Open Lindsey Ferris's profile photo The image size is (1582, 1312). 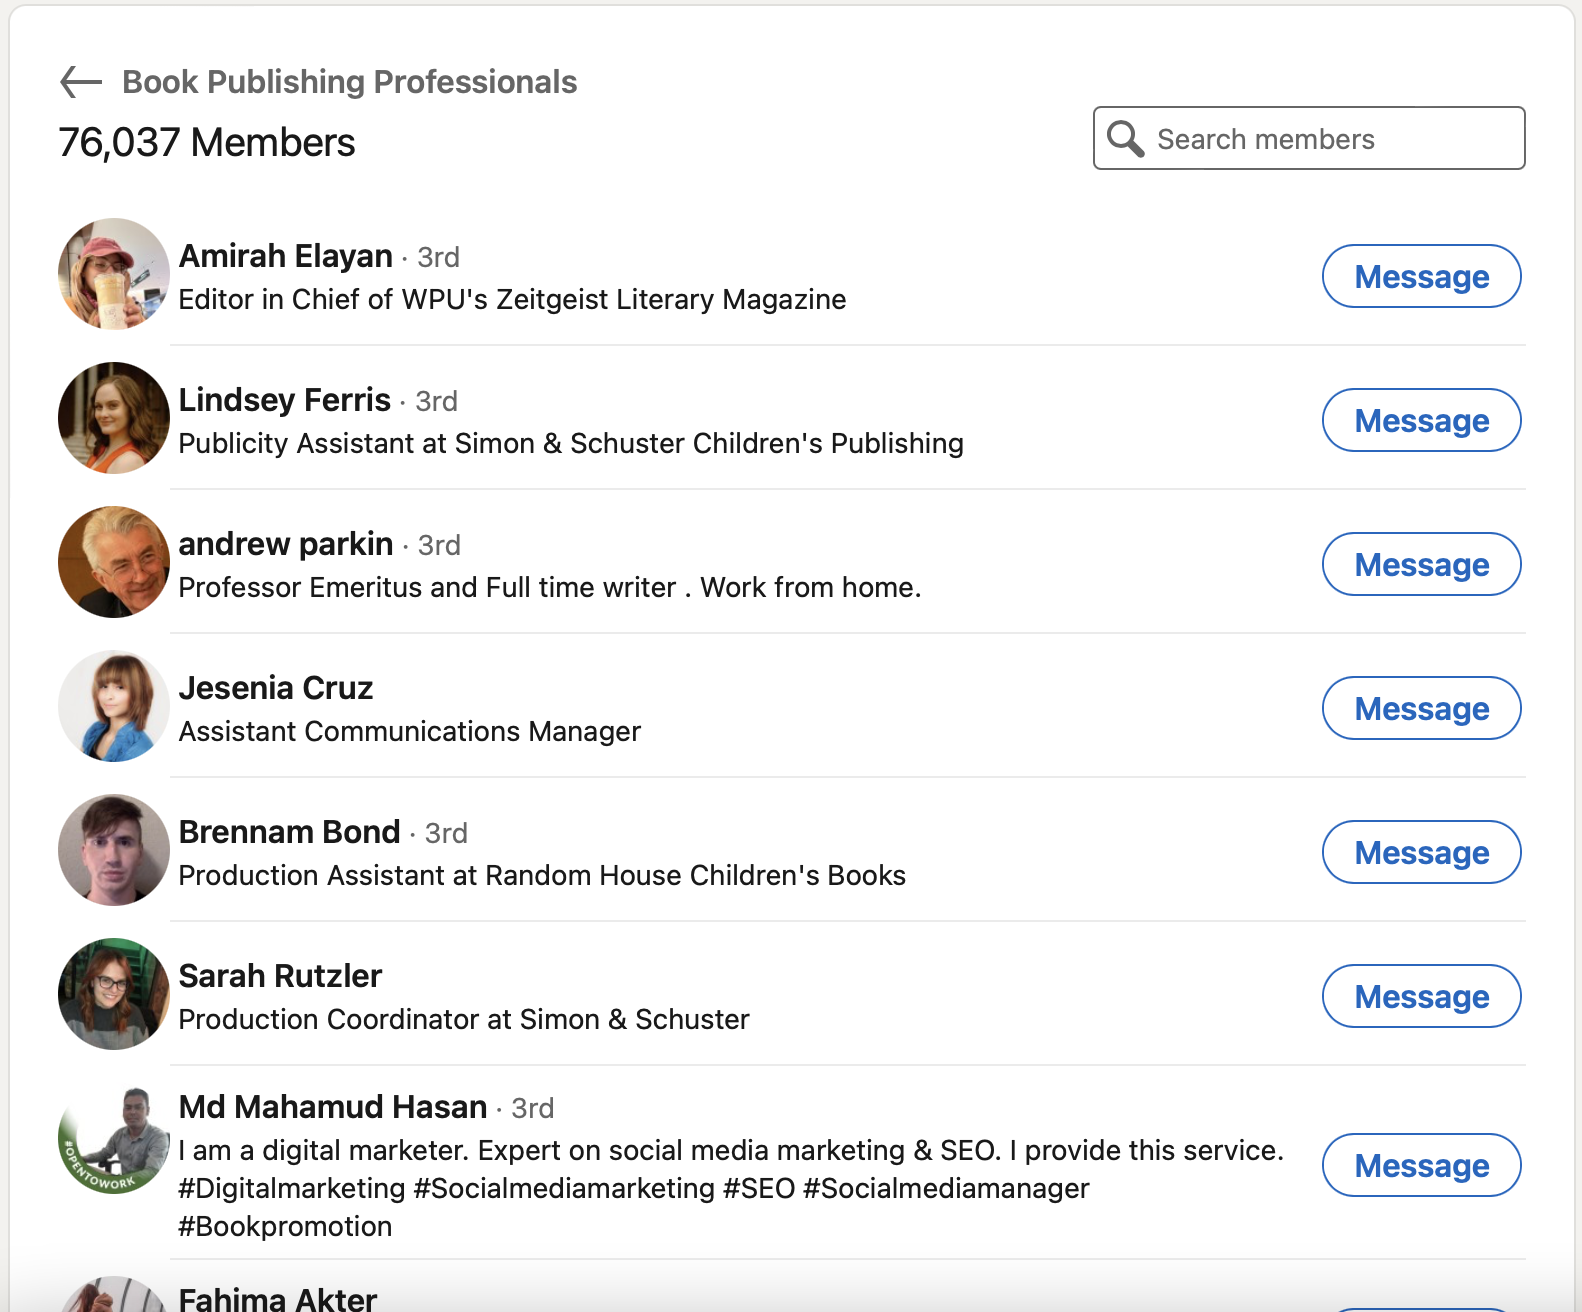click(114, 418)
